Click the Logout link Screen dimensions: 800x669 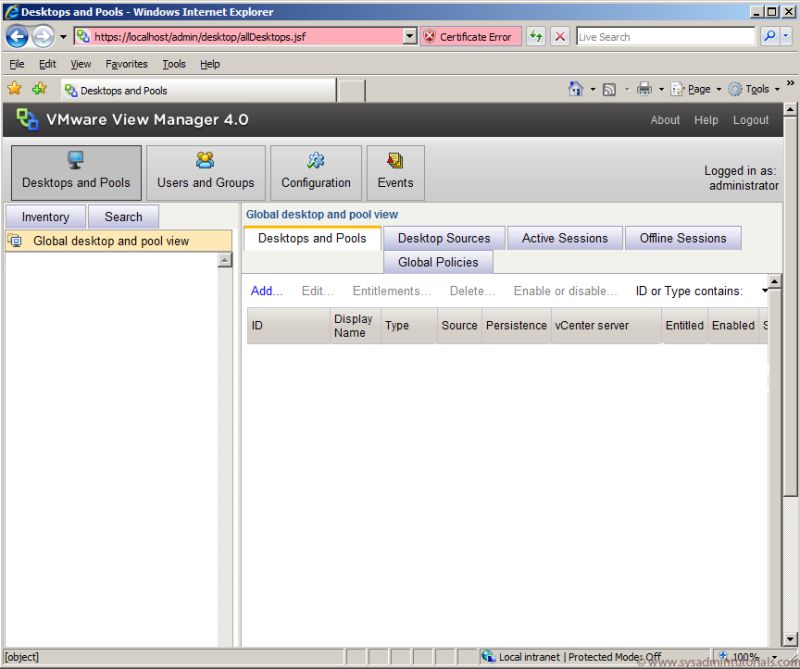pos(751,120)
